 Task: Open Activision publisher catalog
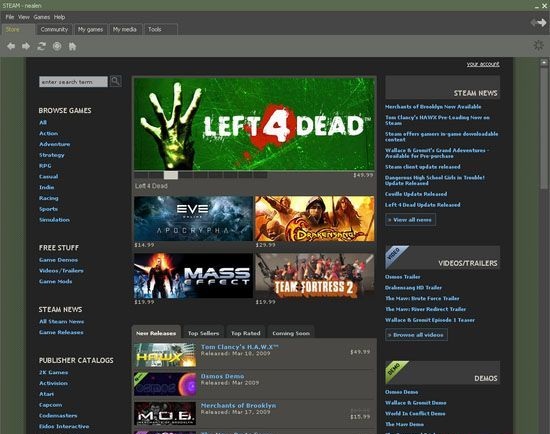[x=53, y=383]
